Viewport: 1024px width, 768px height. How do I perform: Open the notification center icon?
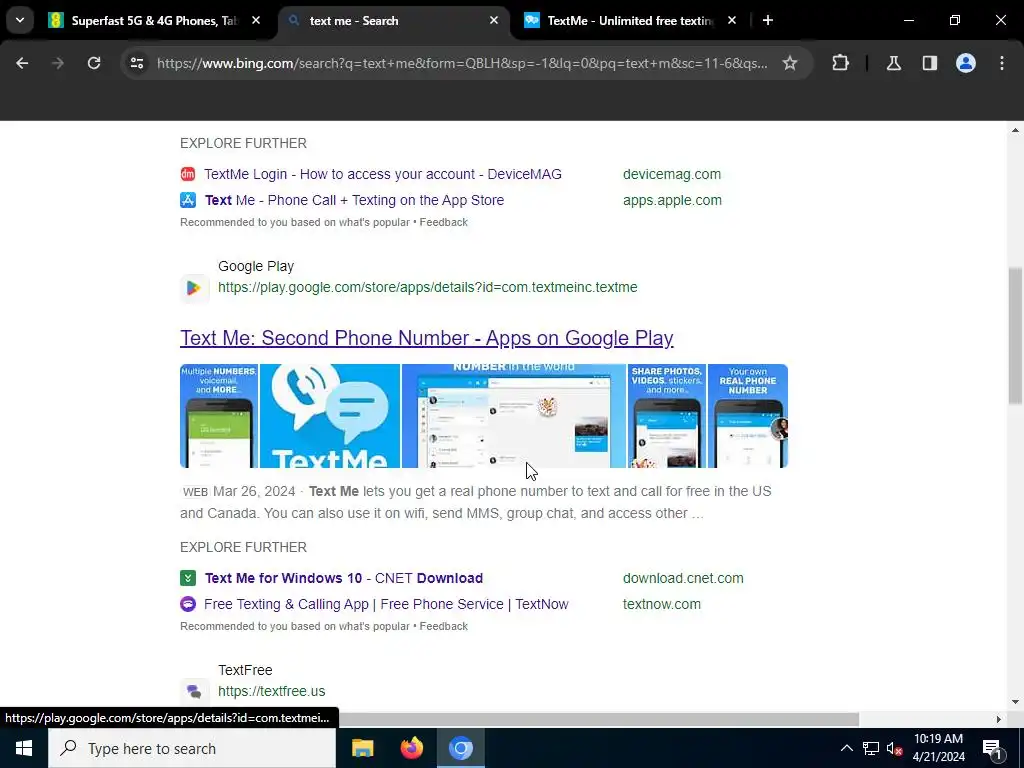point(992,748)
